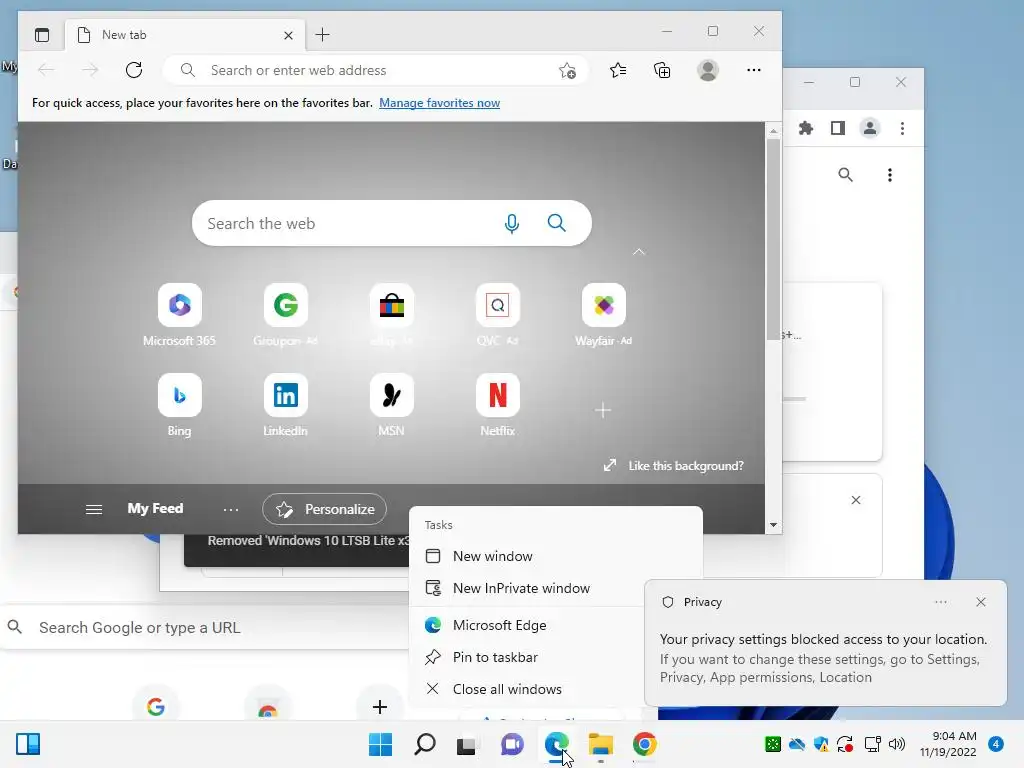Open Edge Collections icon
The height and width of the screenshot is (768, 1024).
pyautogui.click(x=662, y=70)
